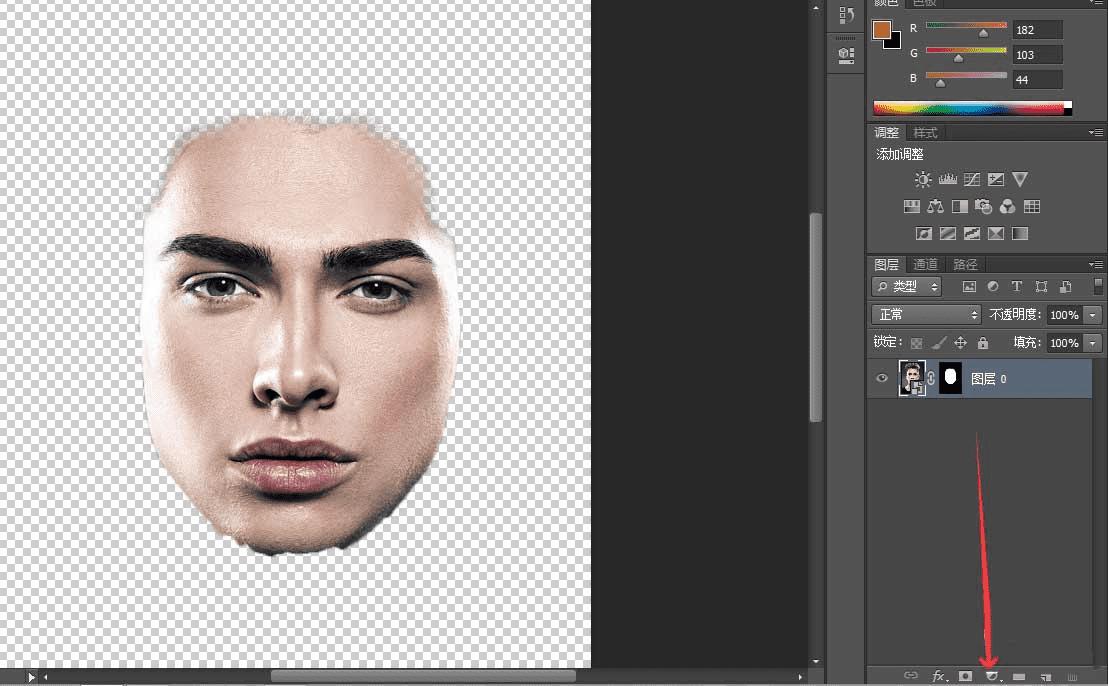The image size is (1108, 686).
Task: Filter for pixel layers
Action: pos(969,286)
